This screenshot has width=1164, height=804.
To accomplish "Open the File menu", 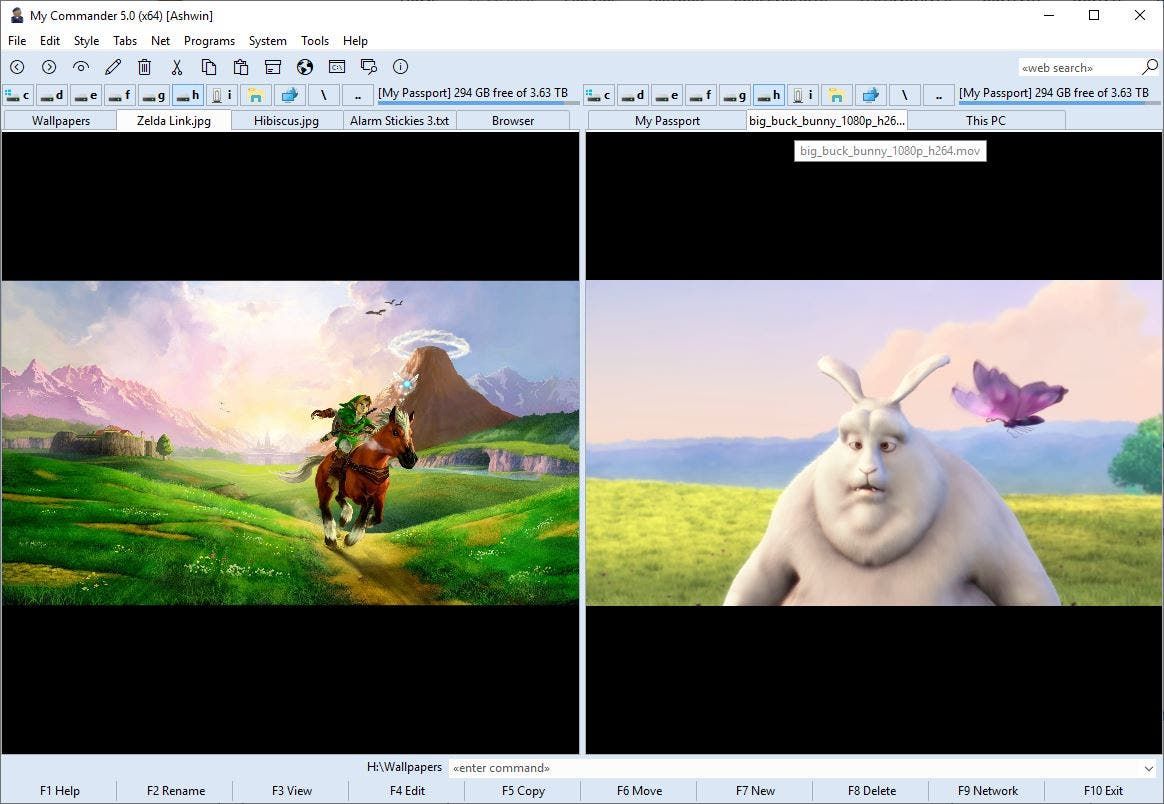I will click(x=17, y=41).
